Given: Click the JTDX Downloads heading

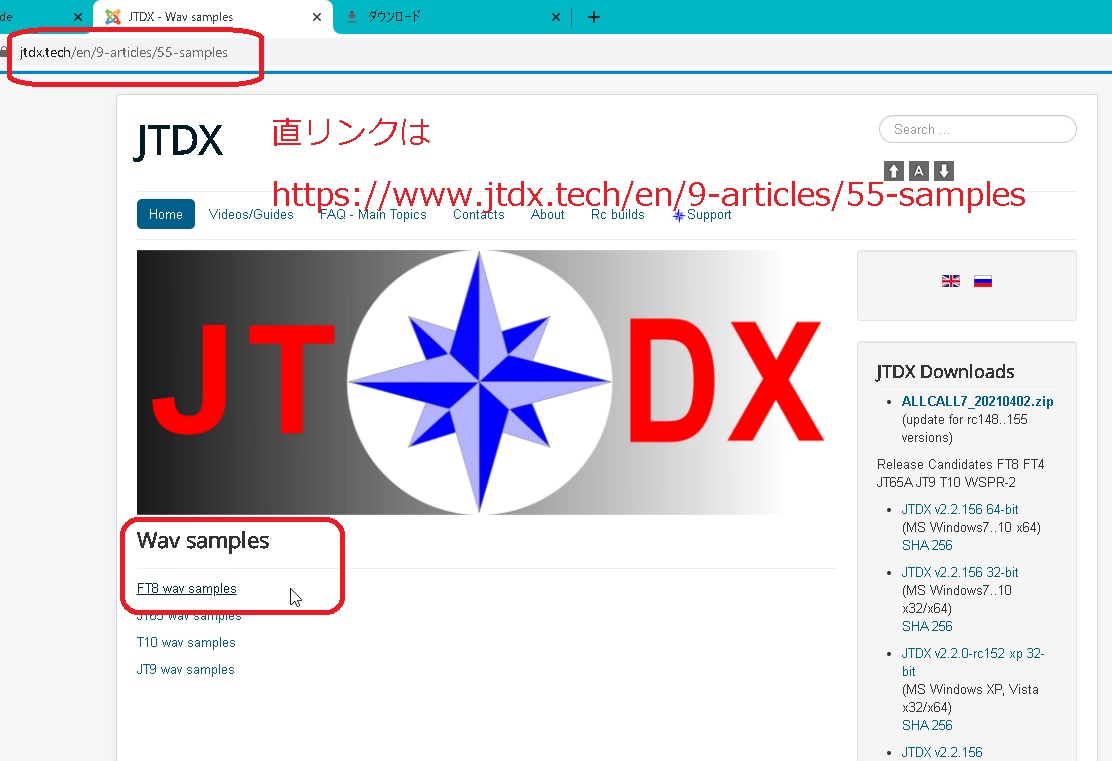Looking at the screenshot, I should click(x=945, y=372).
